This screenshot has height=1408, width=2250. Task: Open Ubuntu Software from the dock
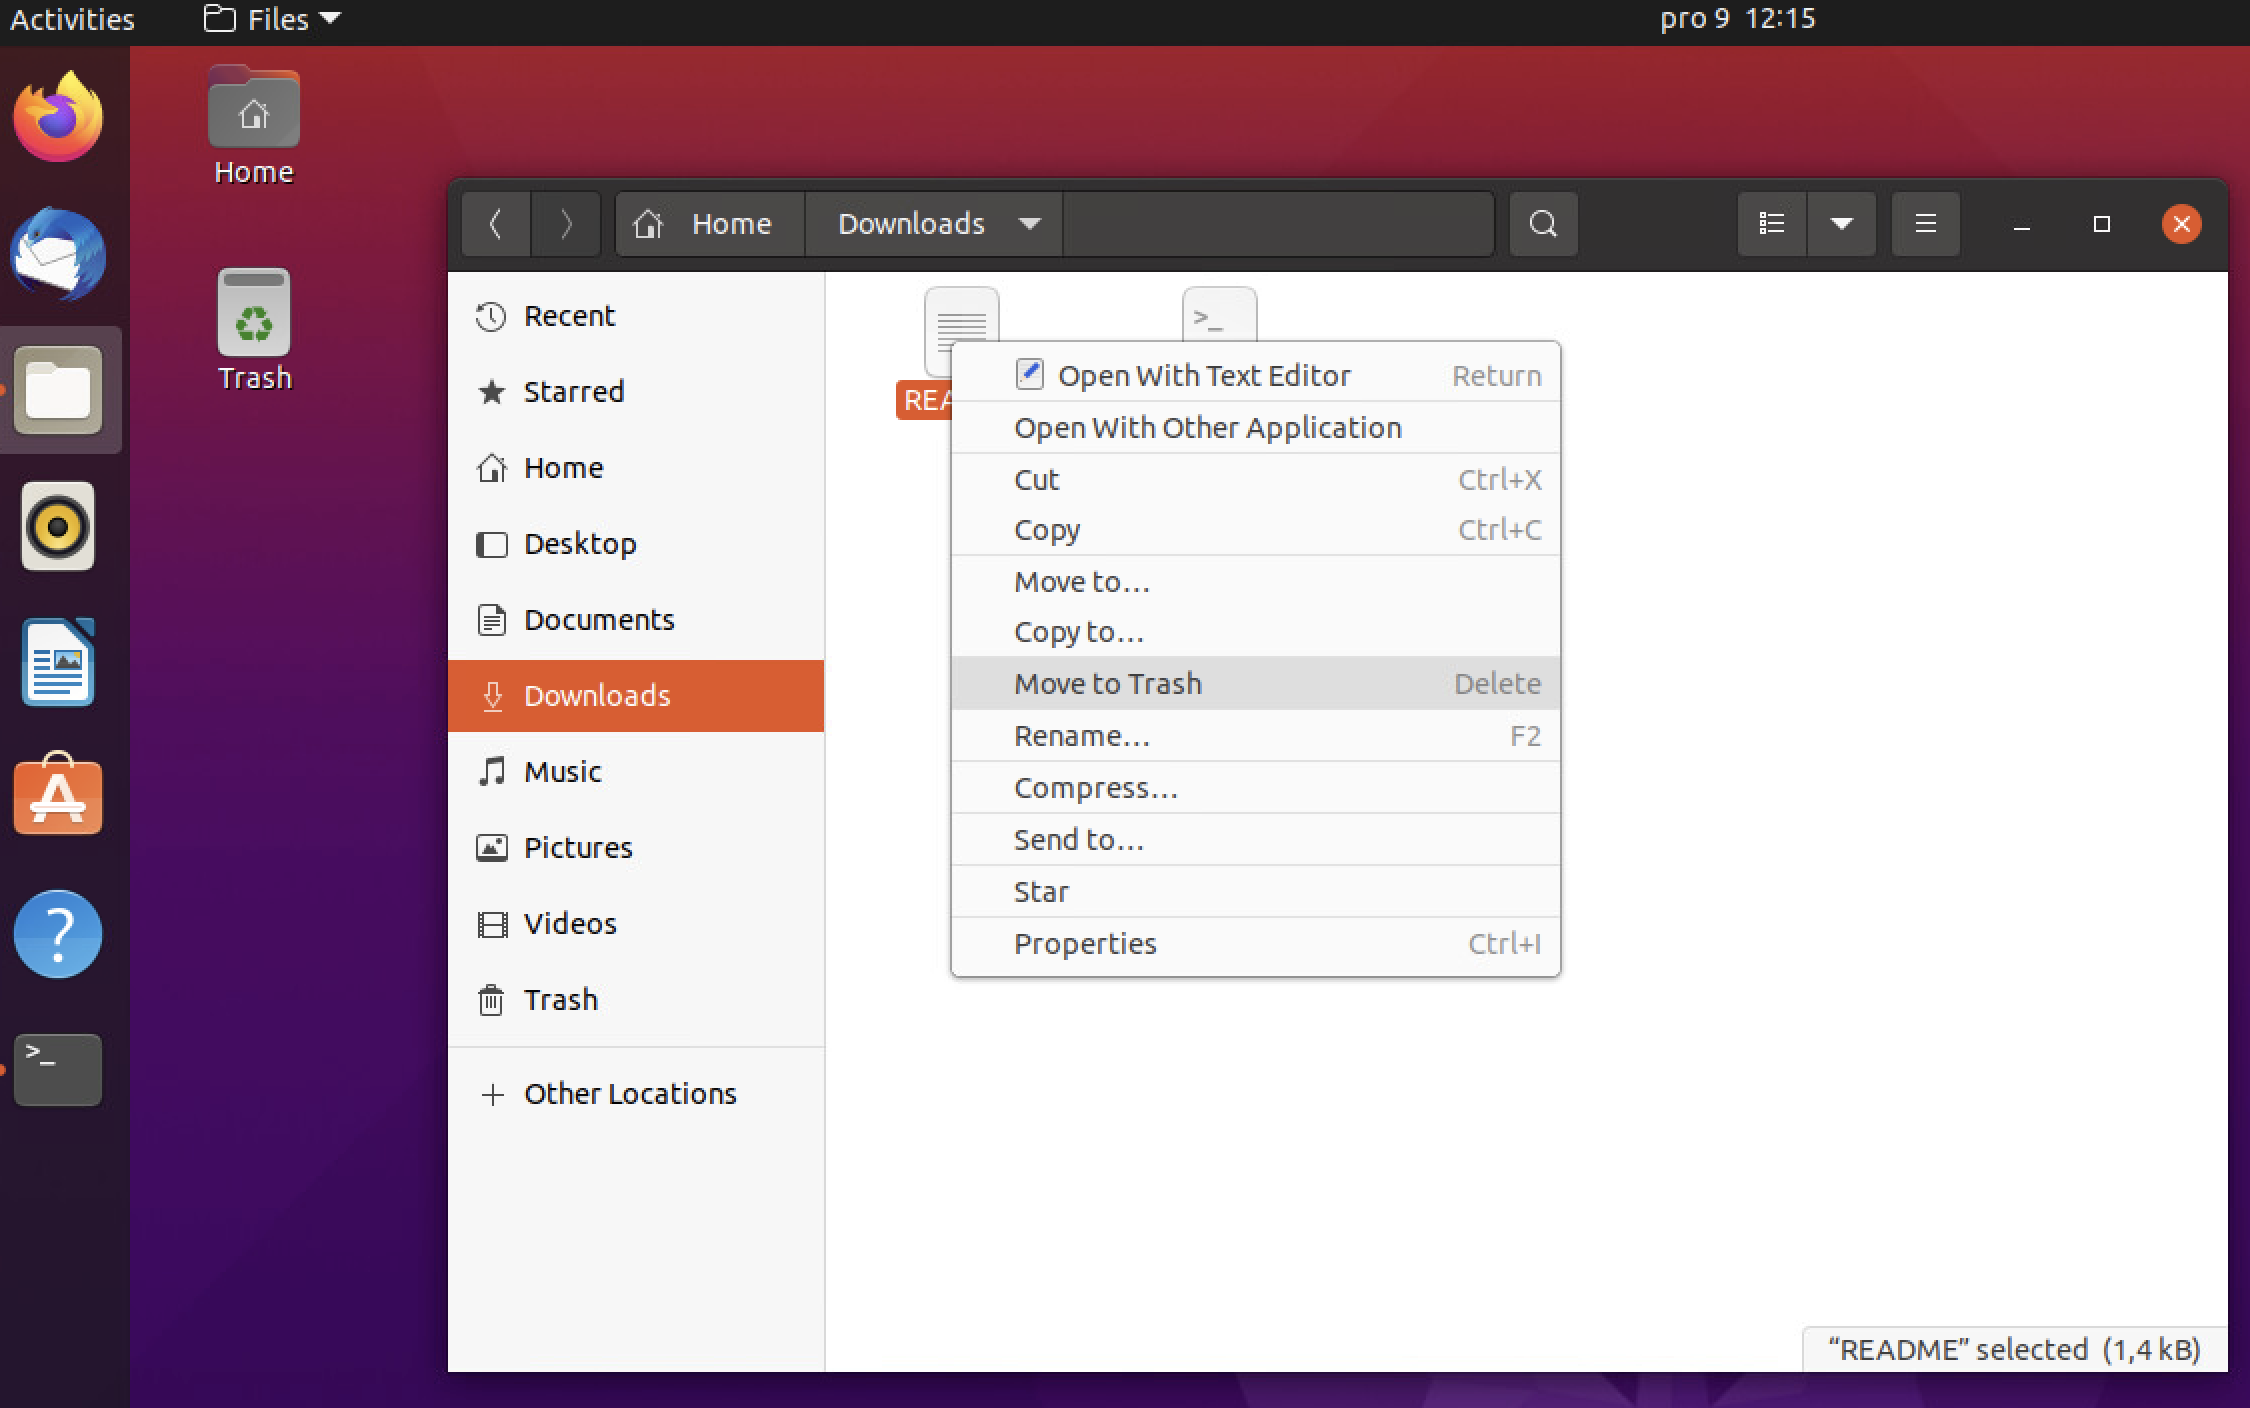pos(58,794)
